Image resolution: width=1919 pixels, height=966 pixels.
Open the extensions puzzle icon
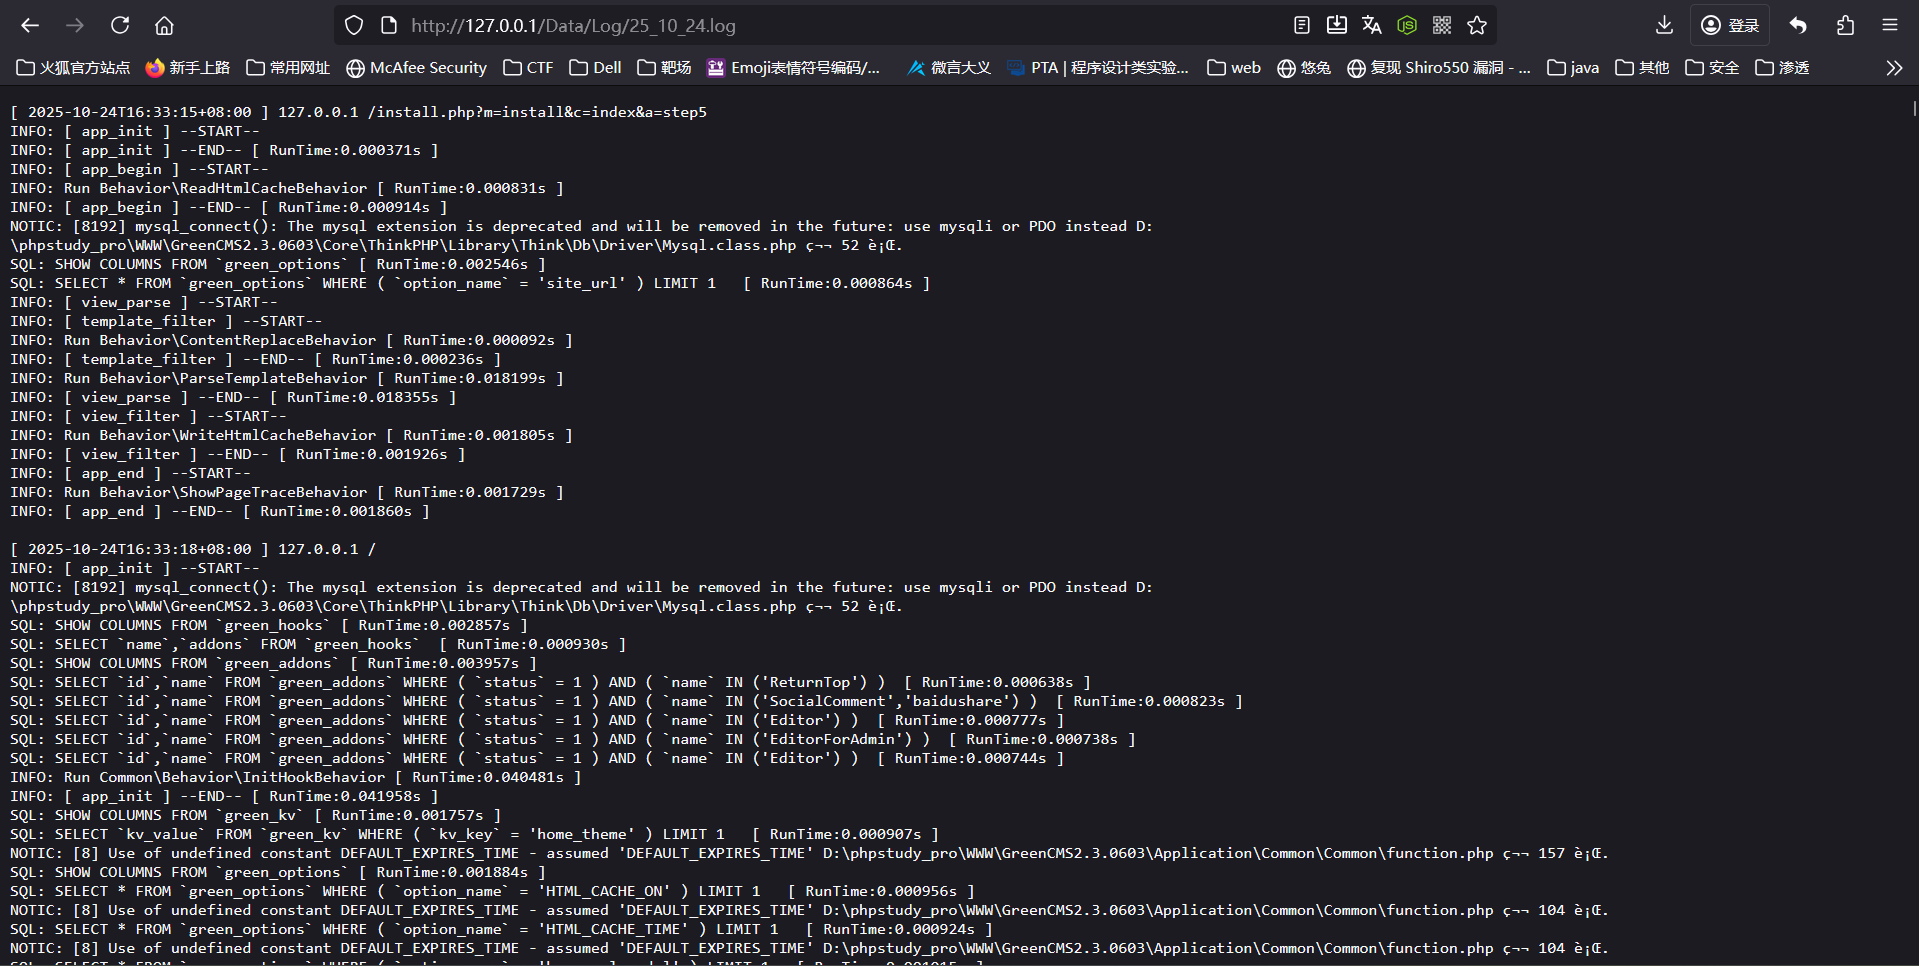(x=1845, y=25)
